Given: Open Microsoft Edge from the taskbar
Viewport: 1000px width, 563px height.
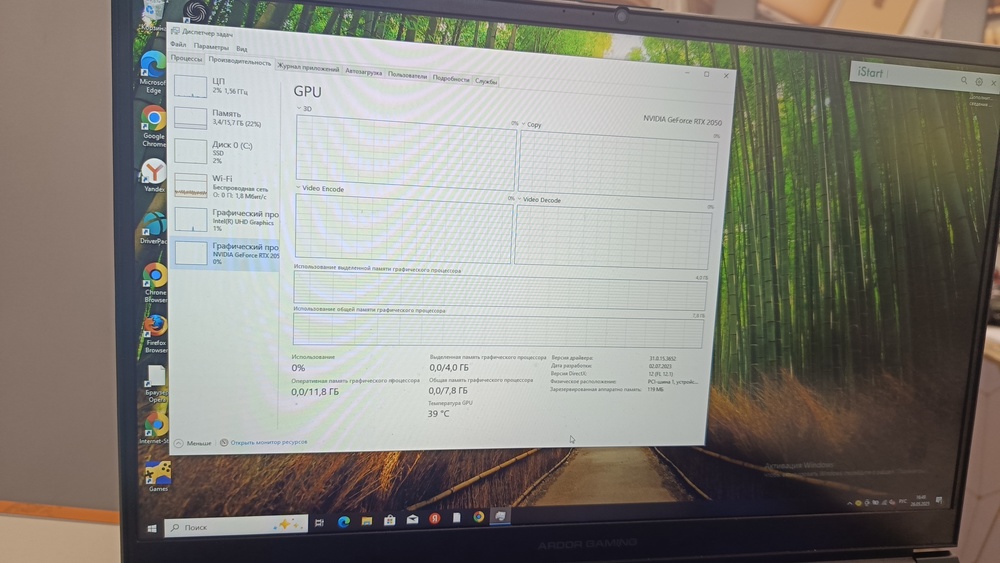Looking at the screenshot, I should (x=344, y=522).
